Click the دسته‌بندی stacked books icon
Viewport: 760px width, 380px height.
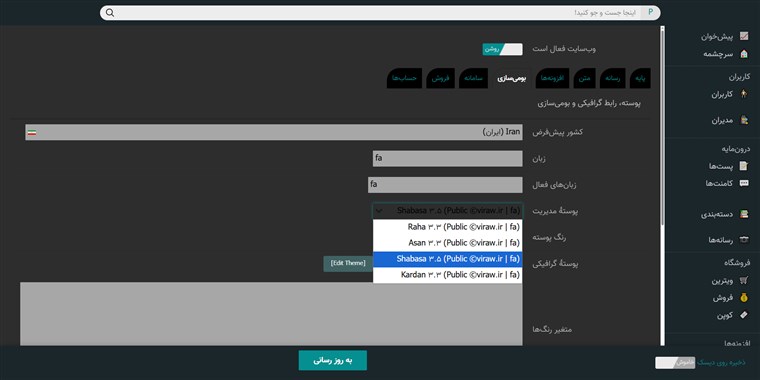click(x=744, y=214)
